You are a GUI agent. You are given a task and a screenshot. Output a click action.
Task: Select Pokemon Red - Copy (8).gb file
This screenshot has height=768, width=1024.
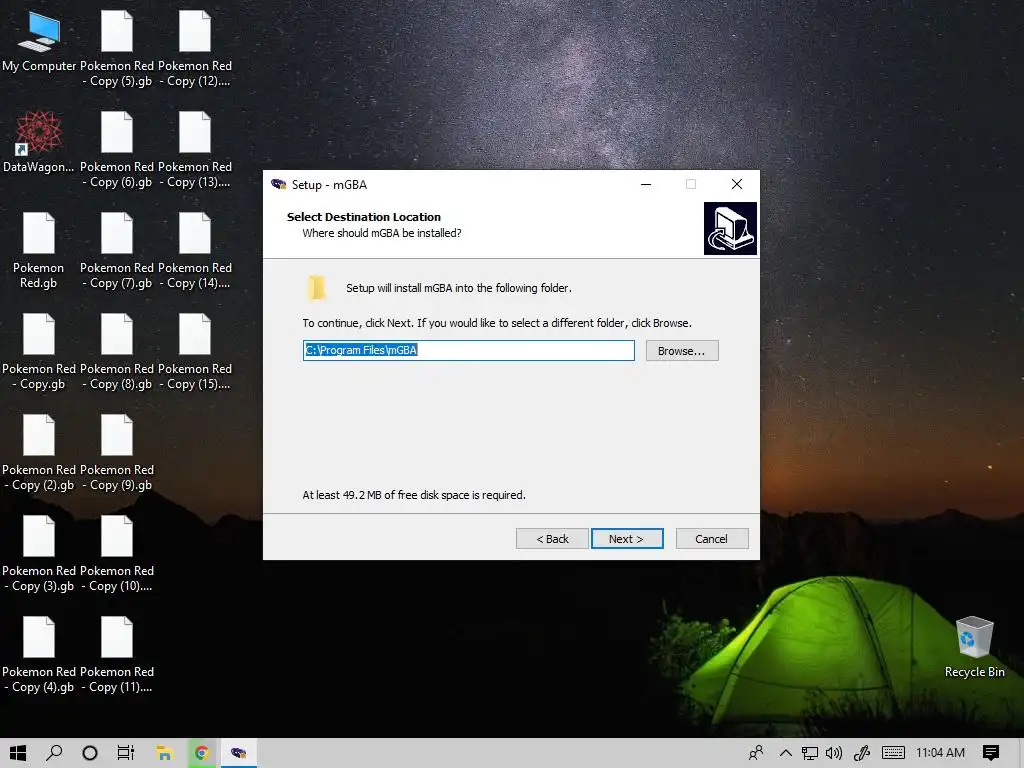click(117, 352)
